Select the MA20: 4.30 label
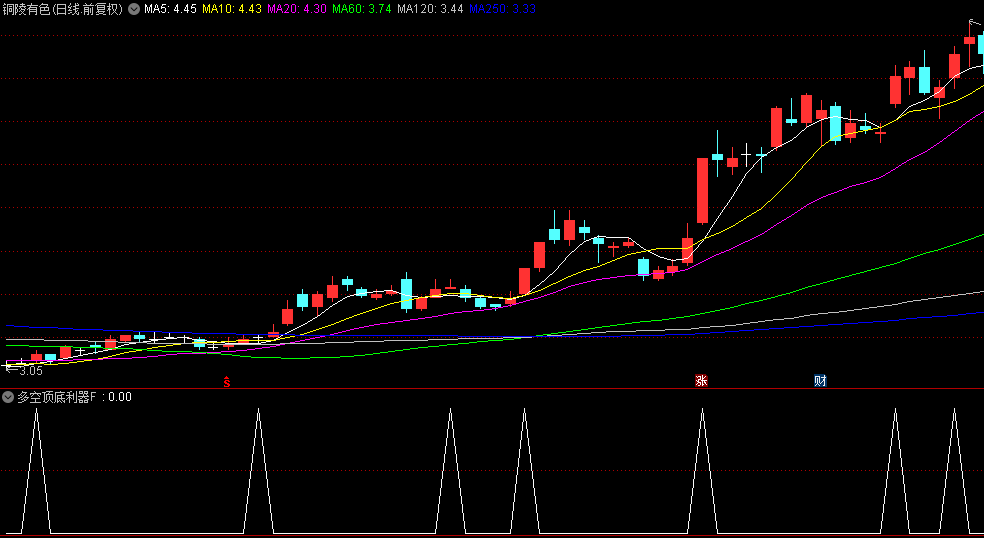 297,9
